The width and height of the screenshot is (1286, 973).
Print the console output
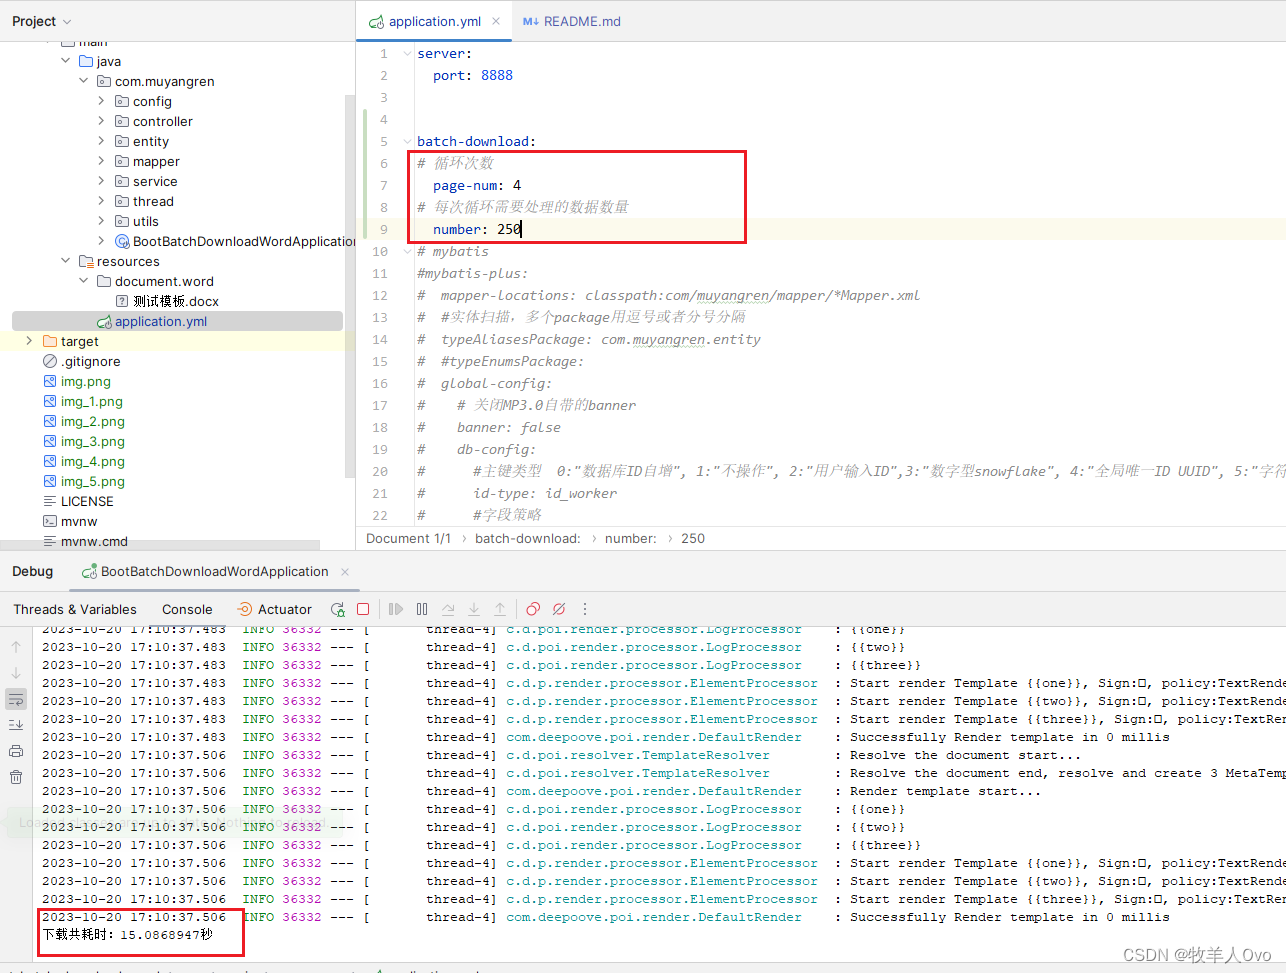(x=16, y=751)
